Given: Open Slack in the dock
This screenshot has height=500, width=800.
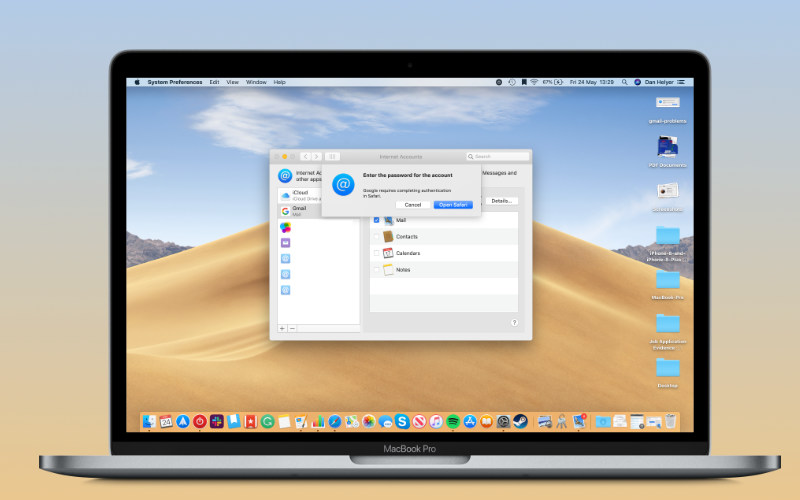Looking at the screenshot, I should [216, 421].
